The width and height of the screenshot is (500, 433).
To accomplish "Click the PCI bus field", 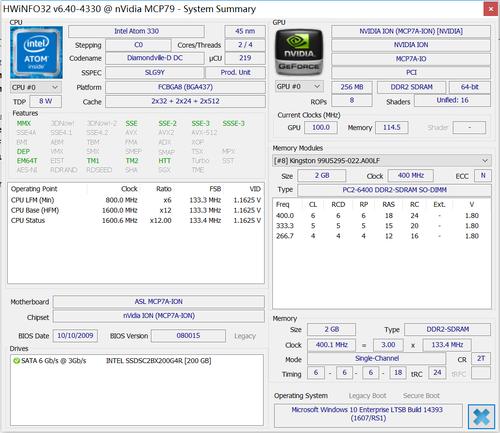I will [x=411, y=73].
